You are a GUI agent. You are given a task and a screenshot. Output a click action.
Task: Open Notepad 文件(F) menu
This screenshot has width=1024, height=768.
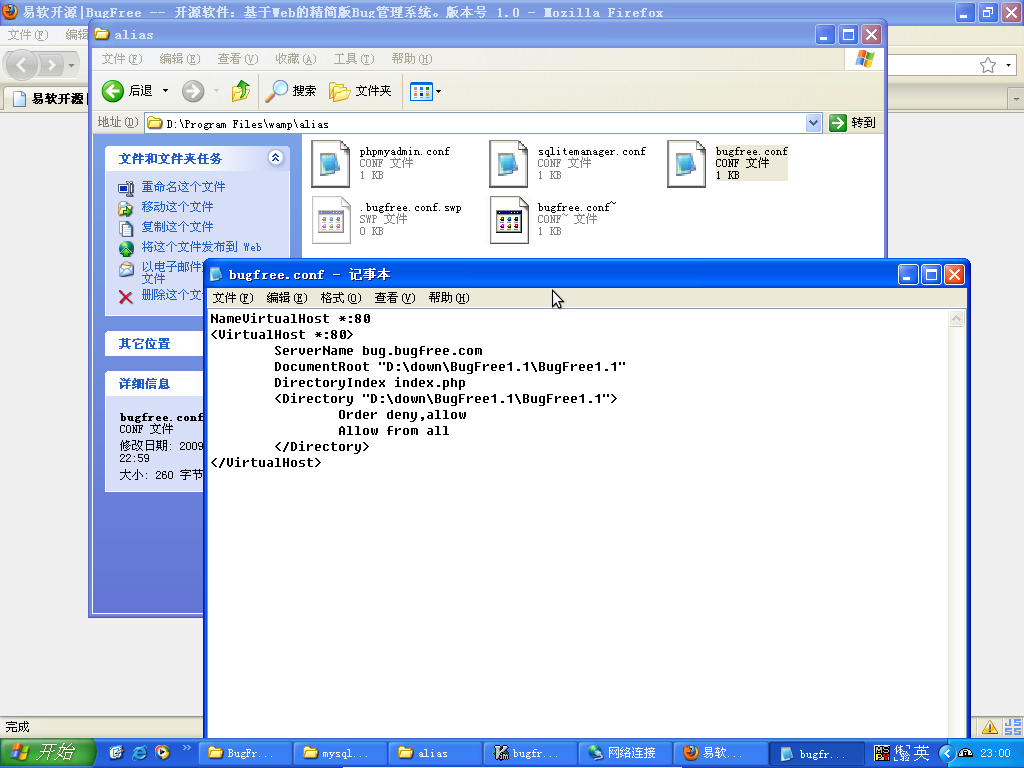(x=232, y=298)
